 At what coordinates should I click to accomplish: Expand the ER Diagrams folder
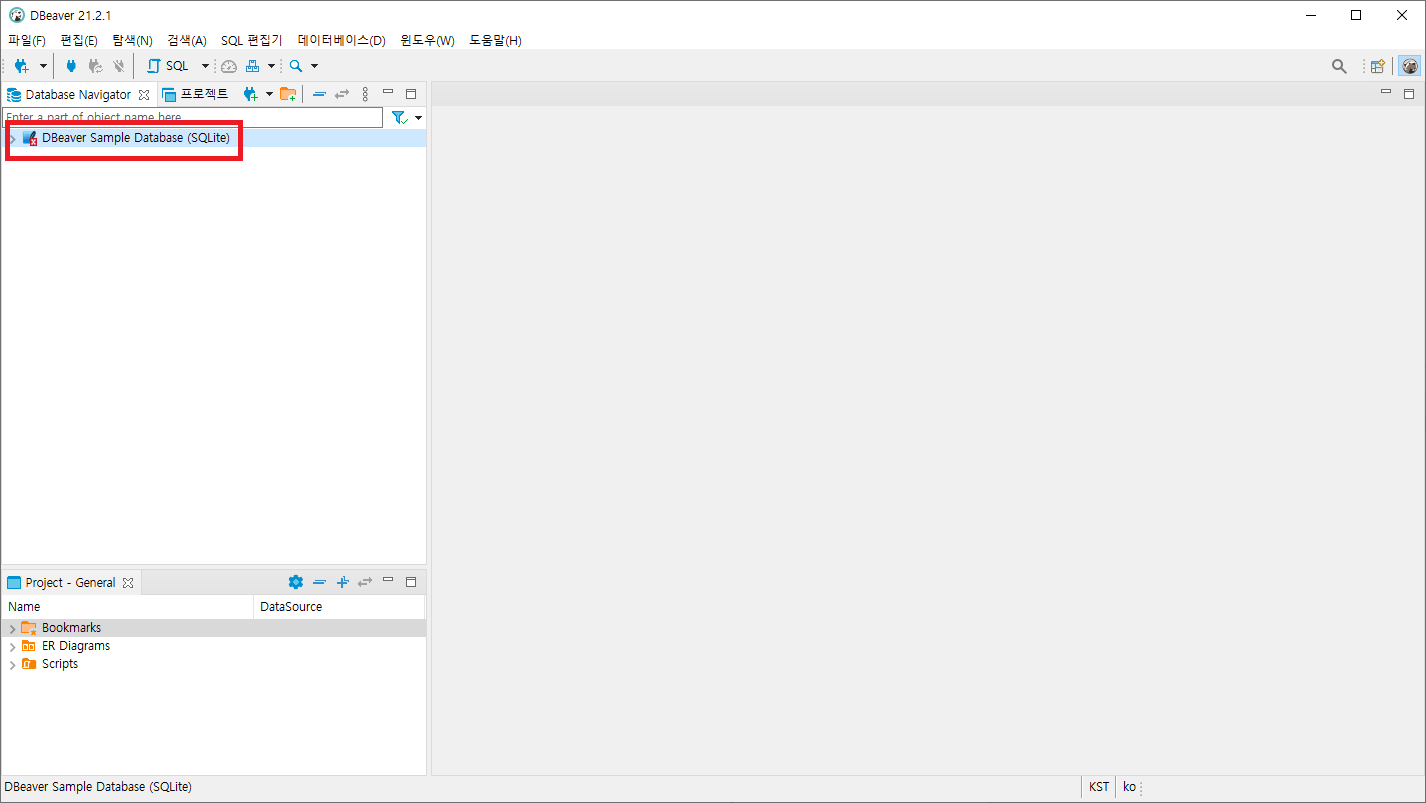[x=12, y=646]
